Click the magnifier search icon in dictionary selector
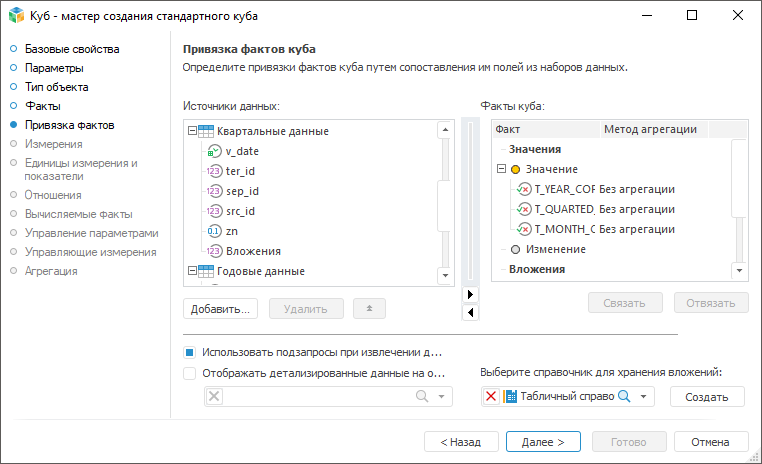This screenshot has height=464, width=762. [x=624, y=397]
